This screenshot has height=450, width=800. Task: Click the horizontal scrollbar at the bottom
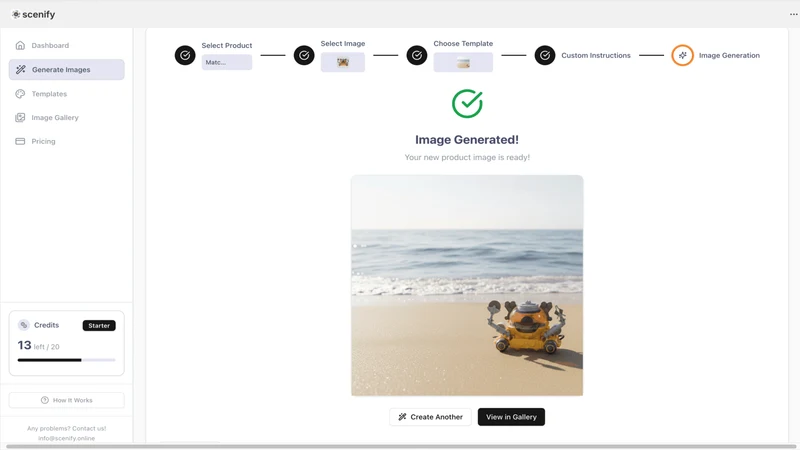tap(400, 446)
